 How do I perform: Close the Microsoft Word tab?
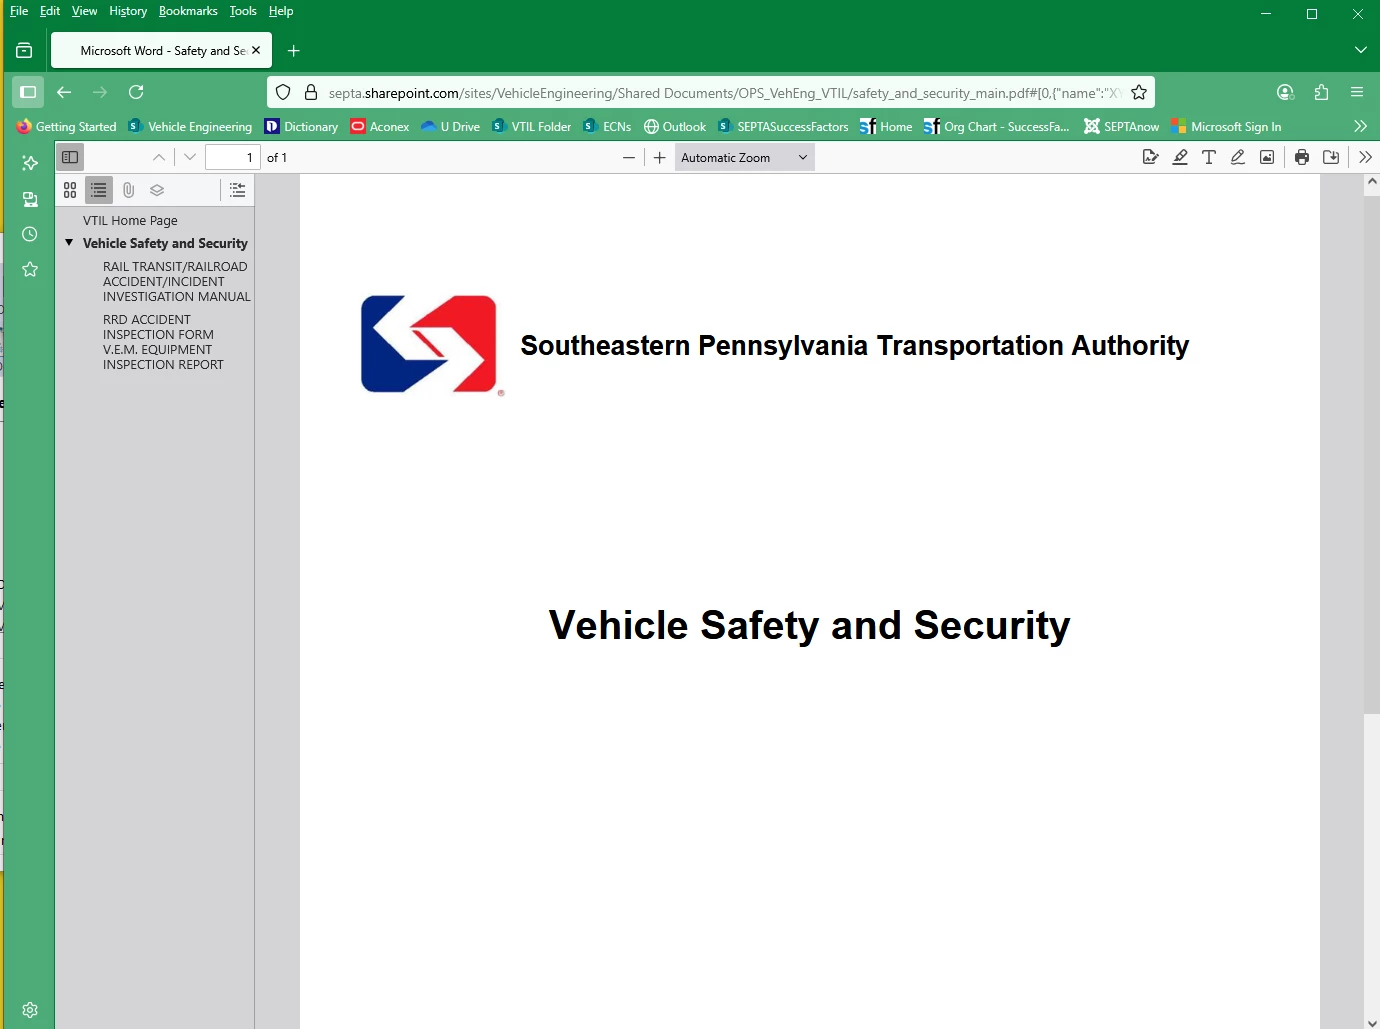tap(256, 50)
